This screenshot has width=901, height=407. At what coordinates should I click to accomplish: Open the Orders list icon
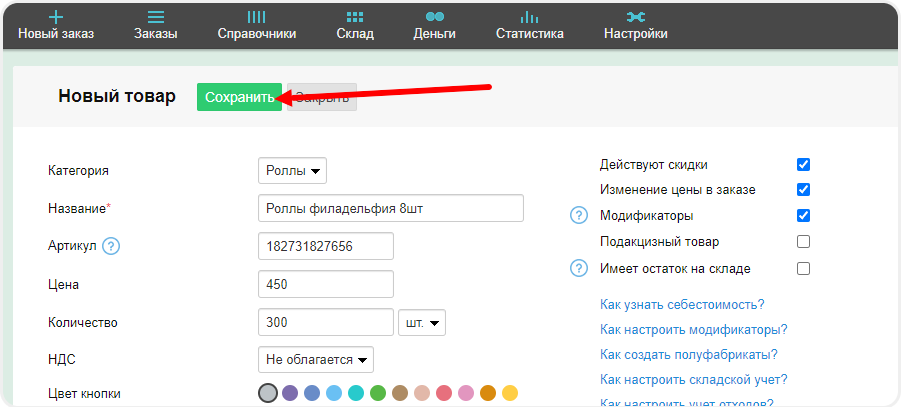[x=155, y=17]
